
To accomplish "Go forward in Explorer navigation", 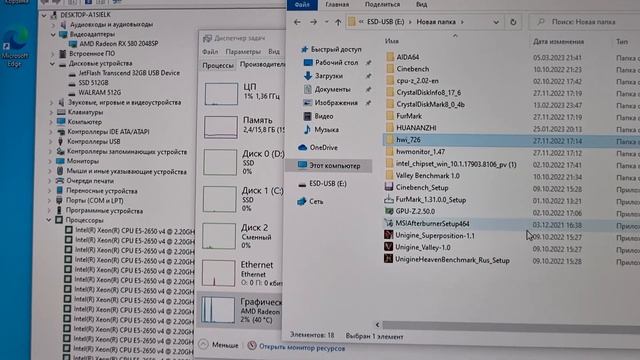I will pos(313,22).
